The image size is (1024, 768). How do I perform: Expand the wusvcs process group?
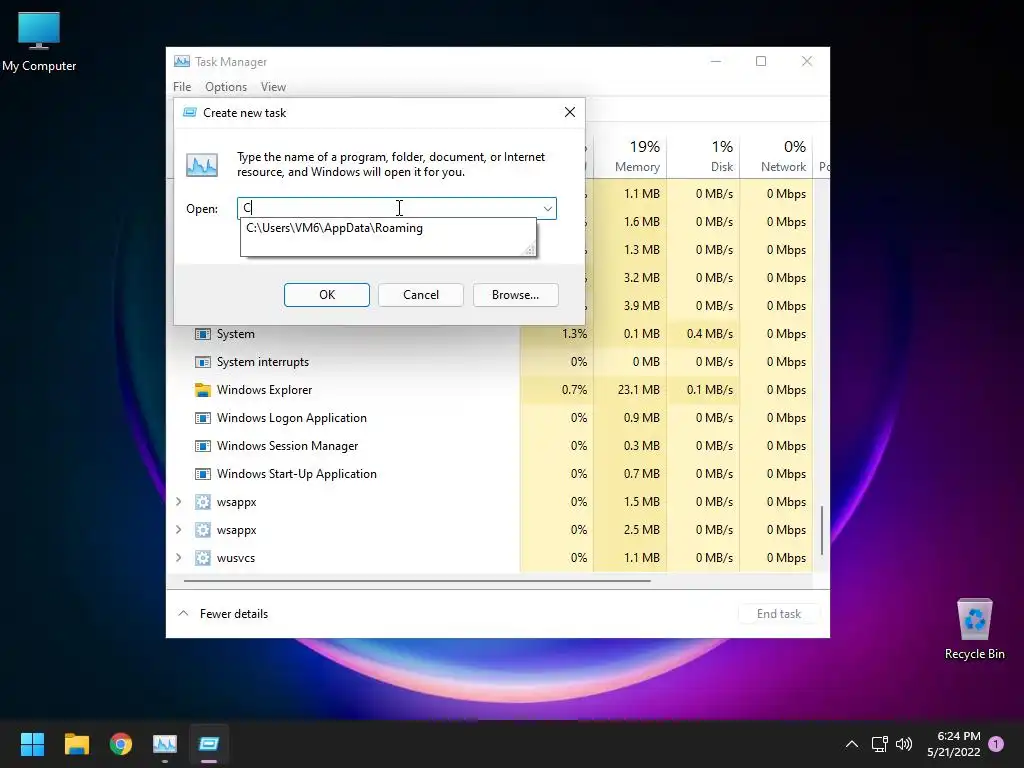coord(179,558)
